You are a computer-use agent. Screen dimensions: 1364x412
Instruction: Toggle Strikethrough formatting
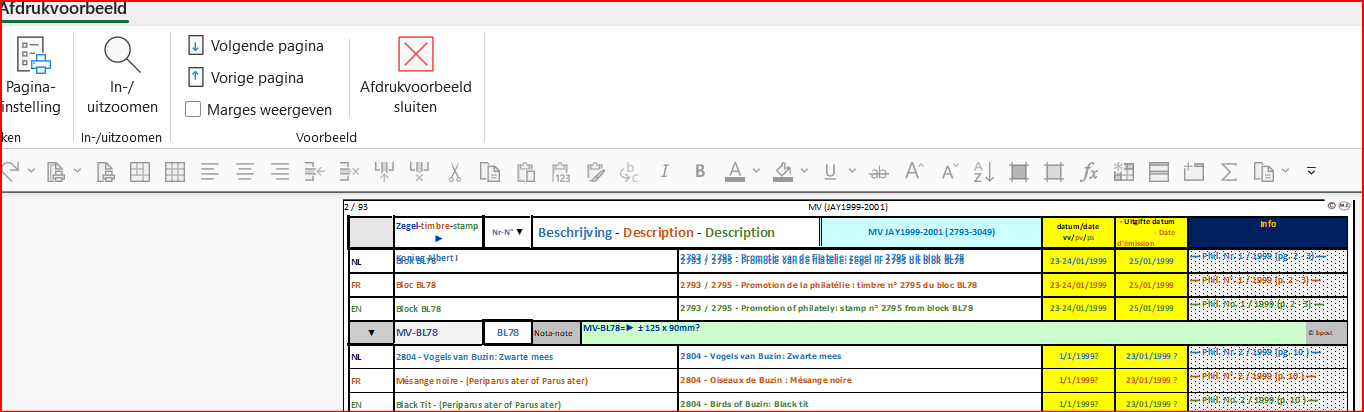[x=880, y=172]
